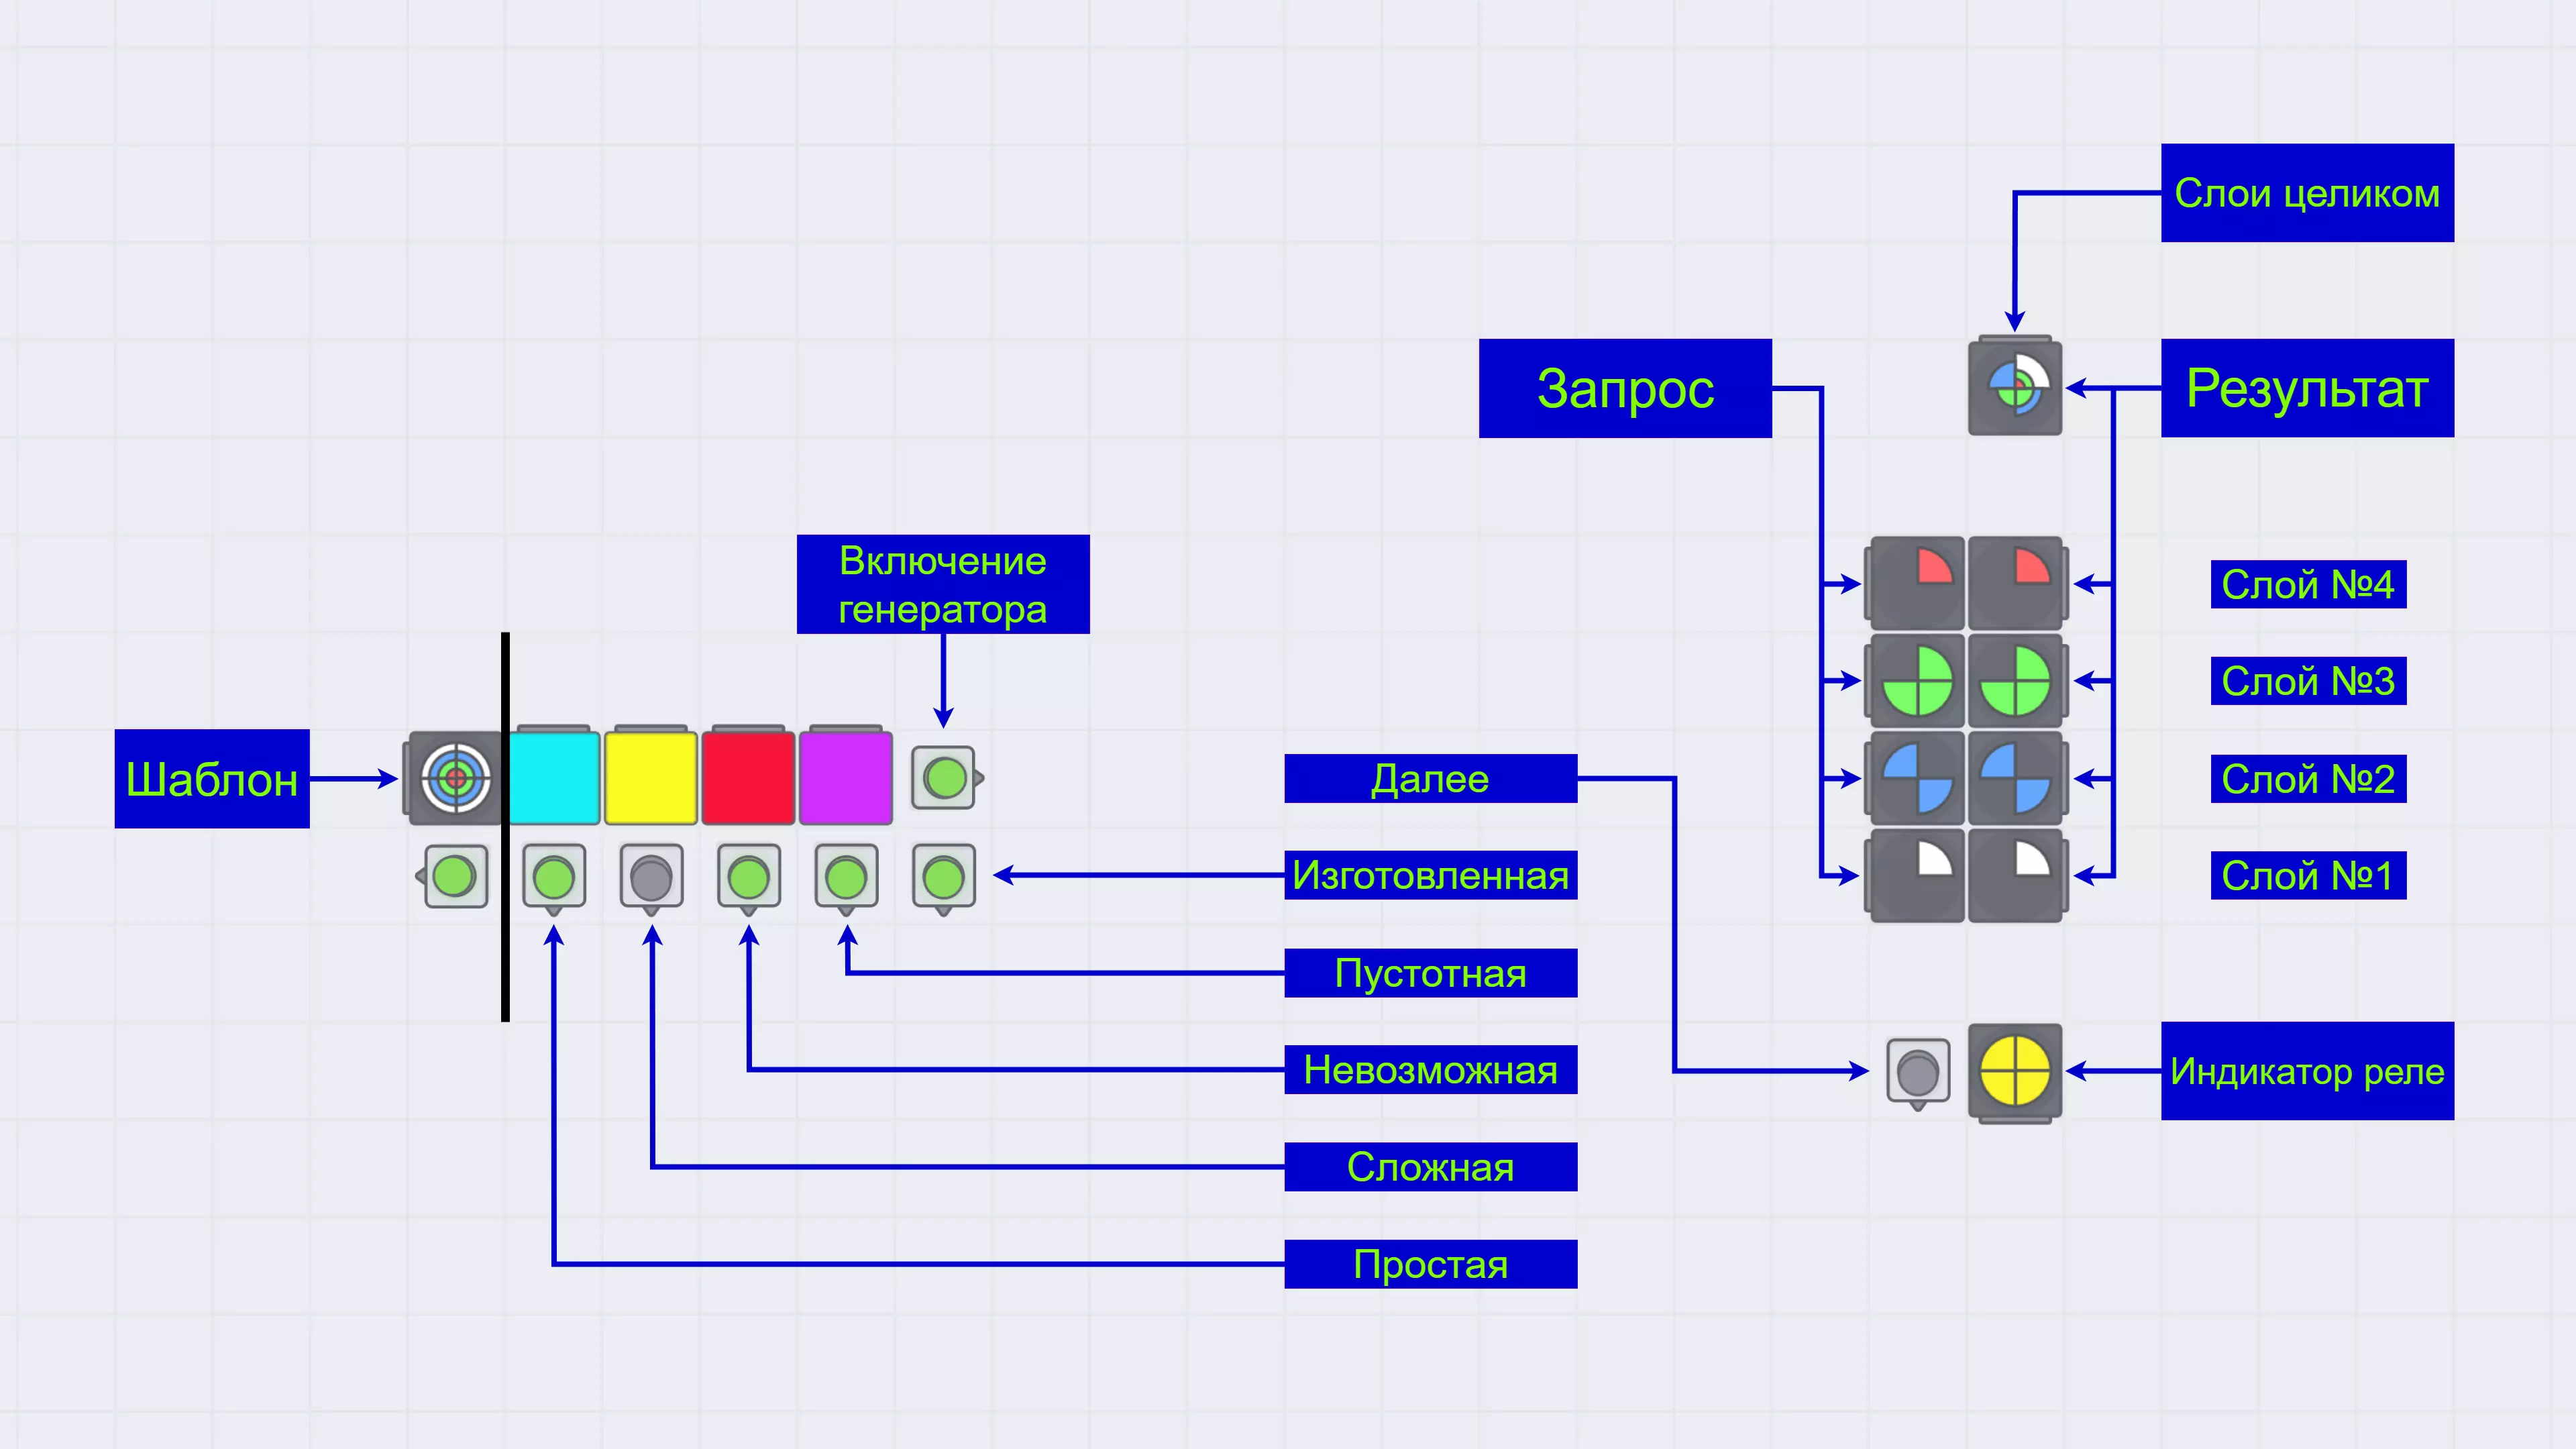Toggle the generator enable button

click(944, 778)
